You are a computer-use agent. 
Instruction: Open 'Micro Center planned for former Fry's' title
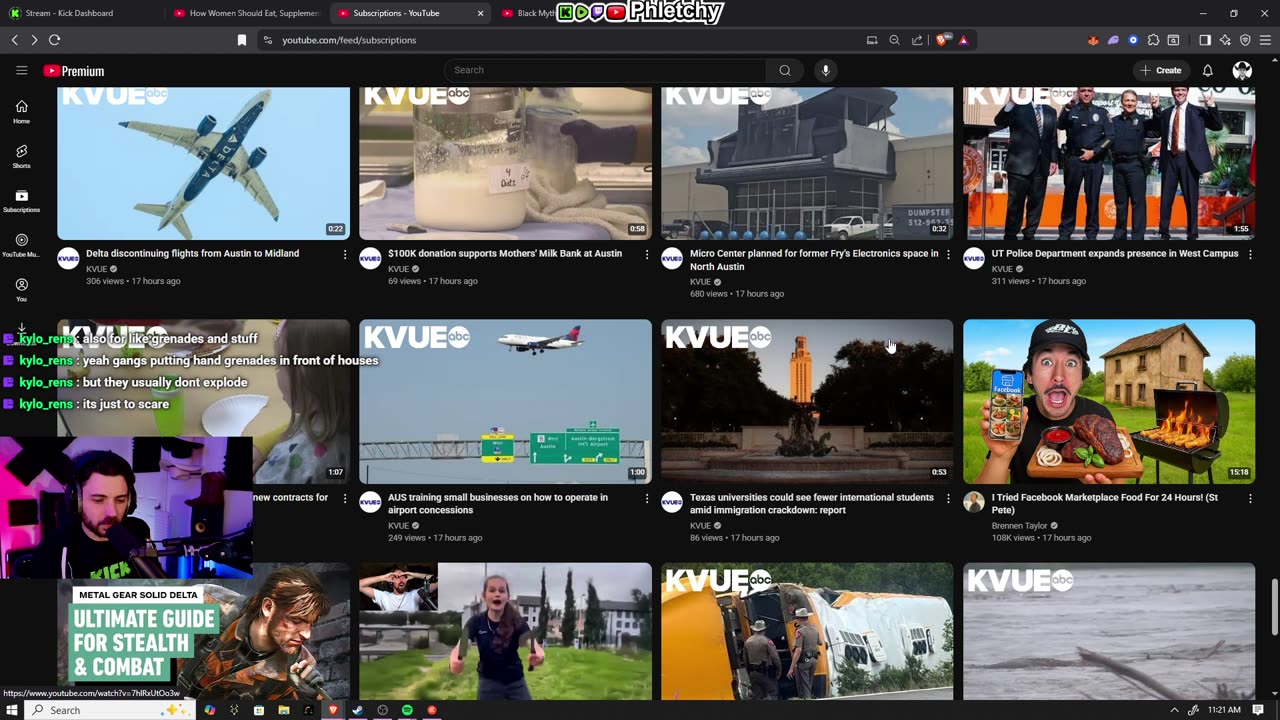[814, 260]
